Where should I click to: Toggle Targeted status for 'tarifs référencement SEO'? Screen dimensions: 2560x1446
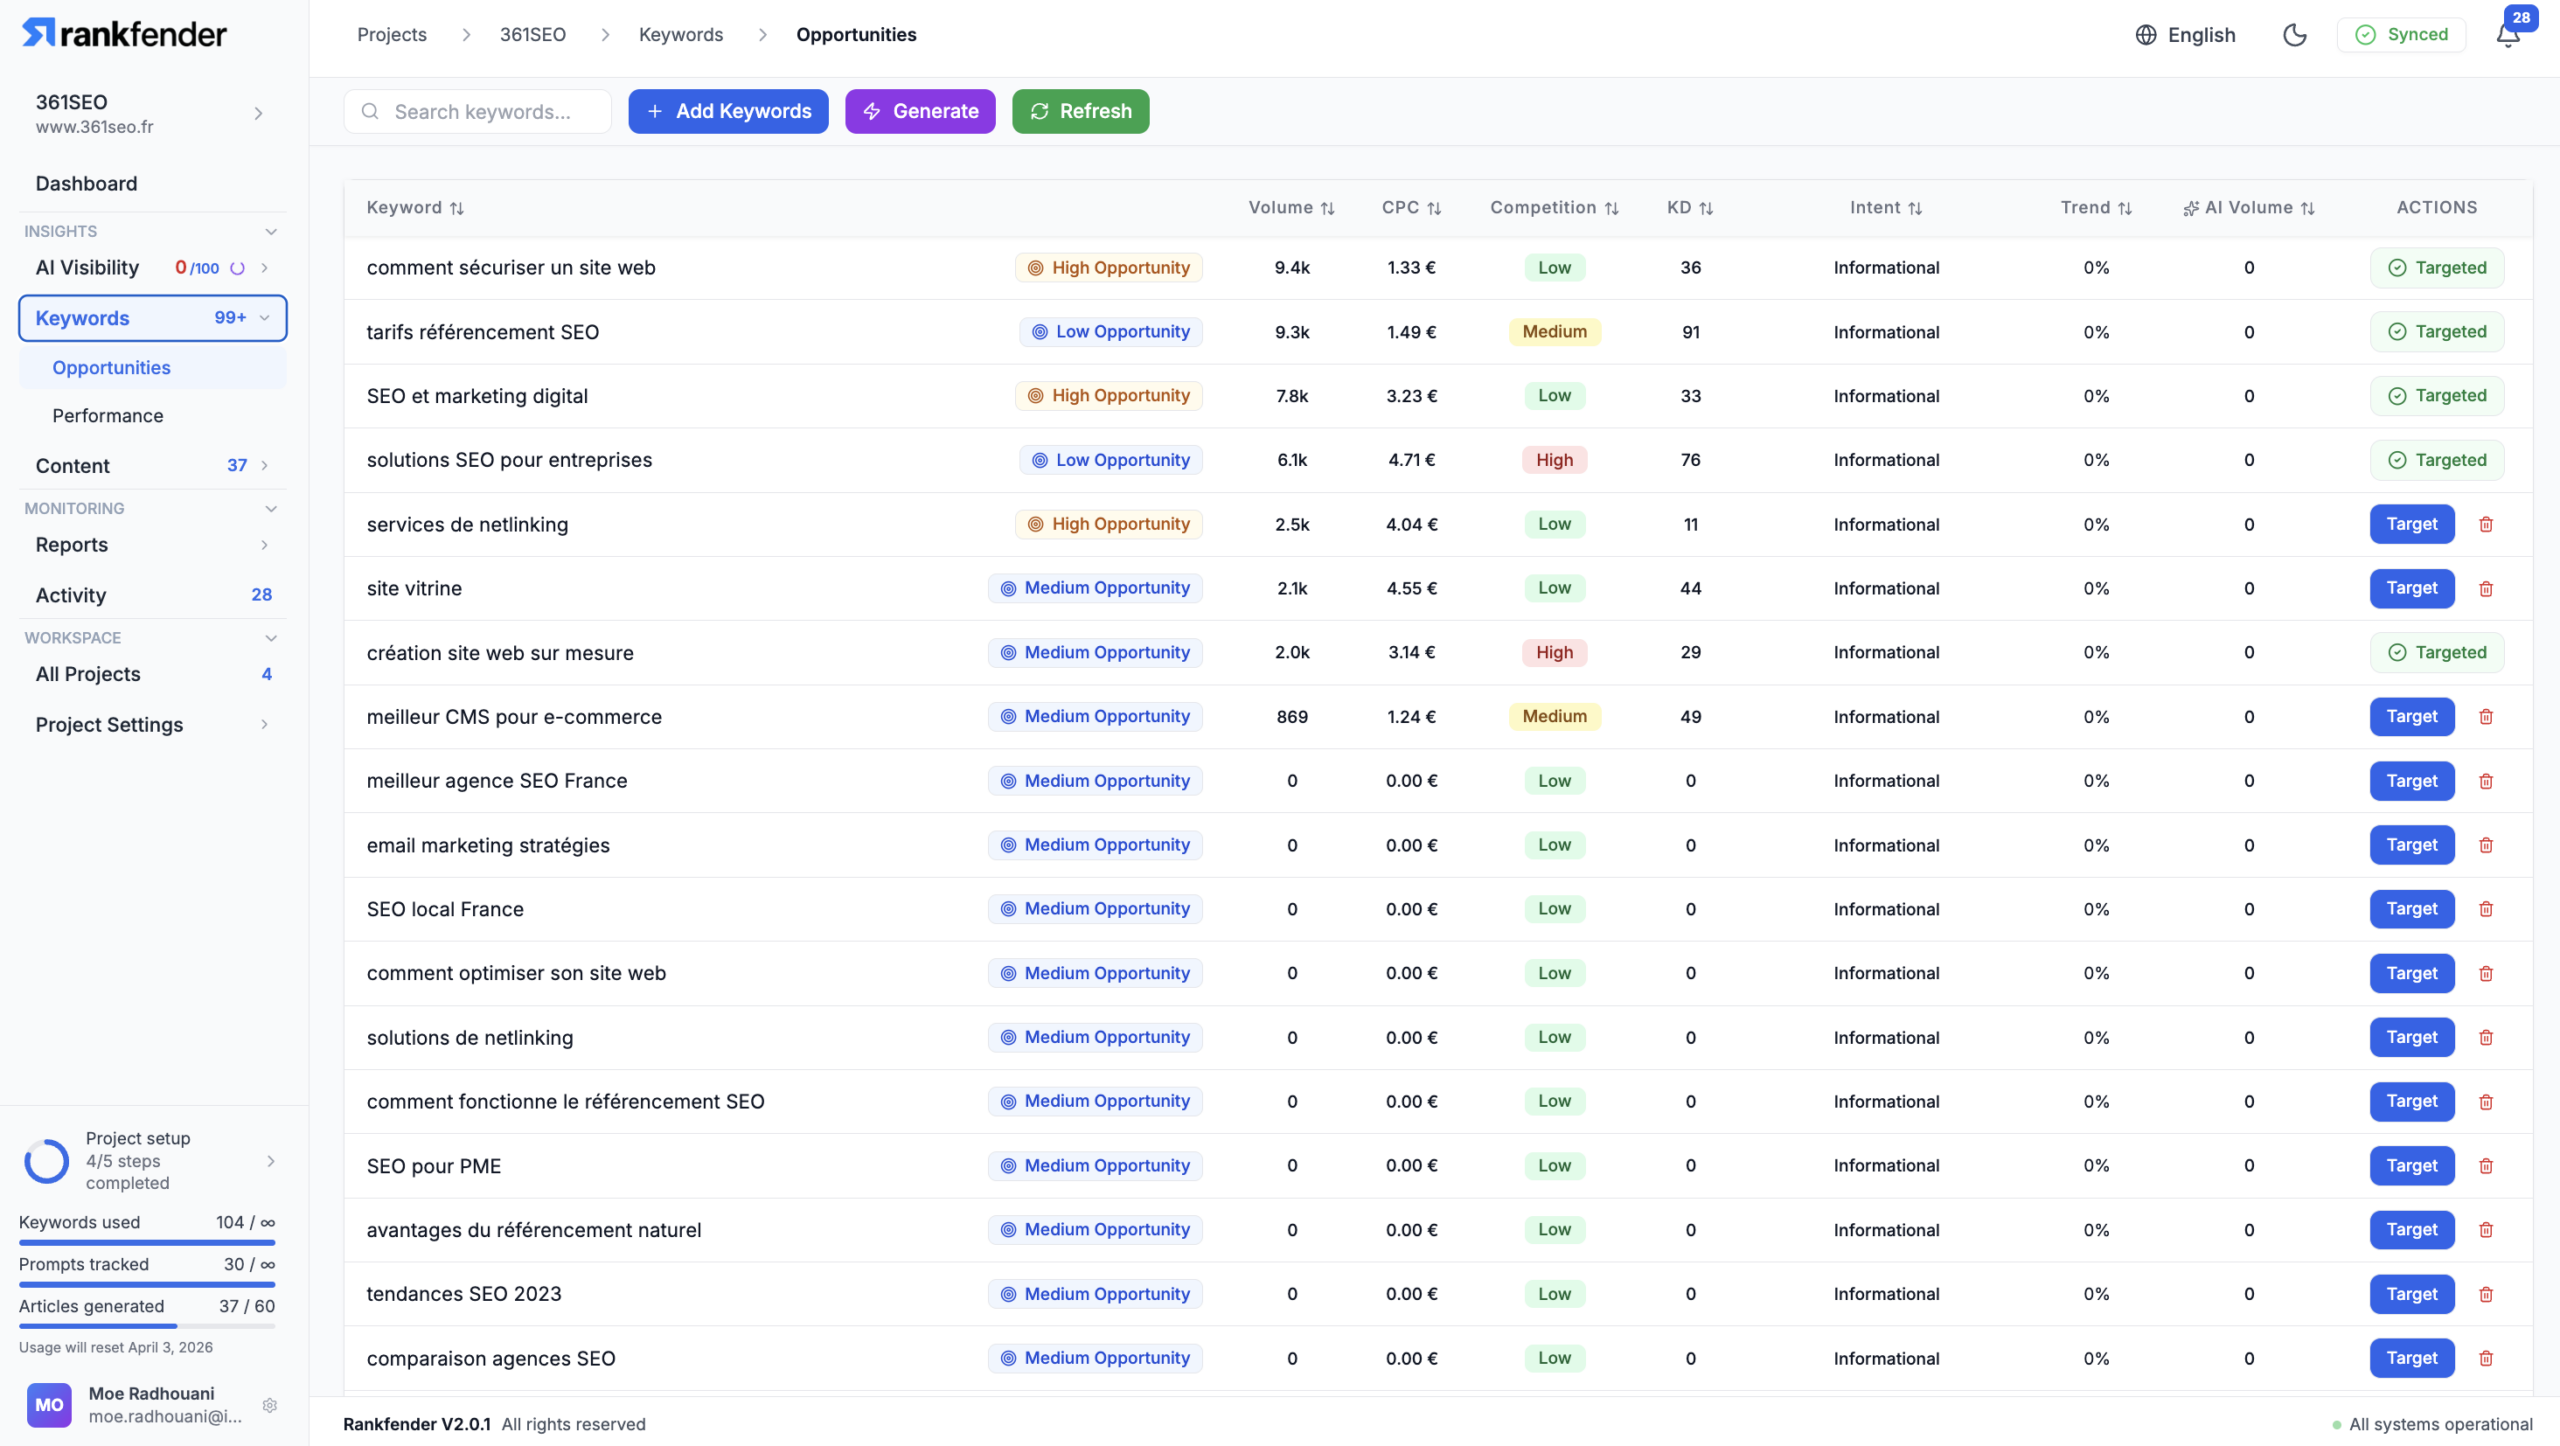click(x=2437, y=332)
